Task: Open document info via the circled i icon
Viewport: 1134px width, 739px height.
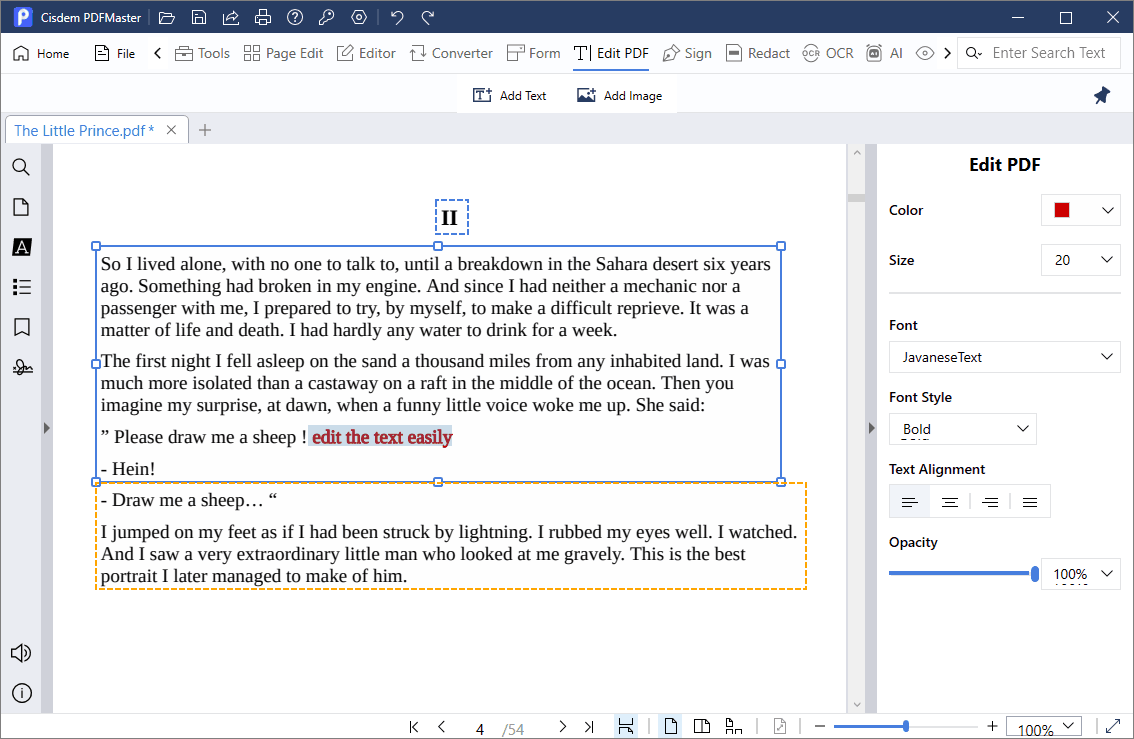Action: [x=22, y=693]
